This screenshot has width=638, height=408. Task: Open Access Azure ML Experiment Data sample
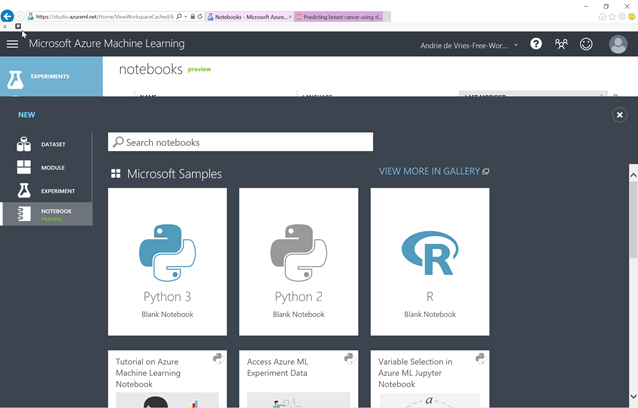298,379
